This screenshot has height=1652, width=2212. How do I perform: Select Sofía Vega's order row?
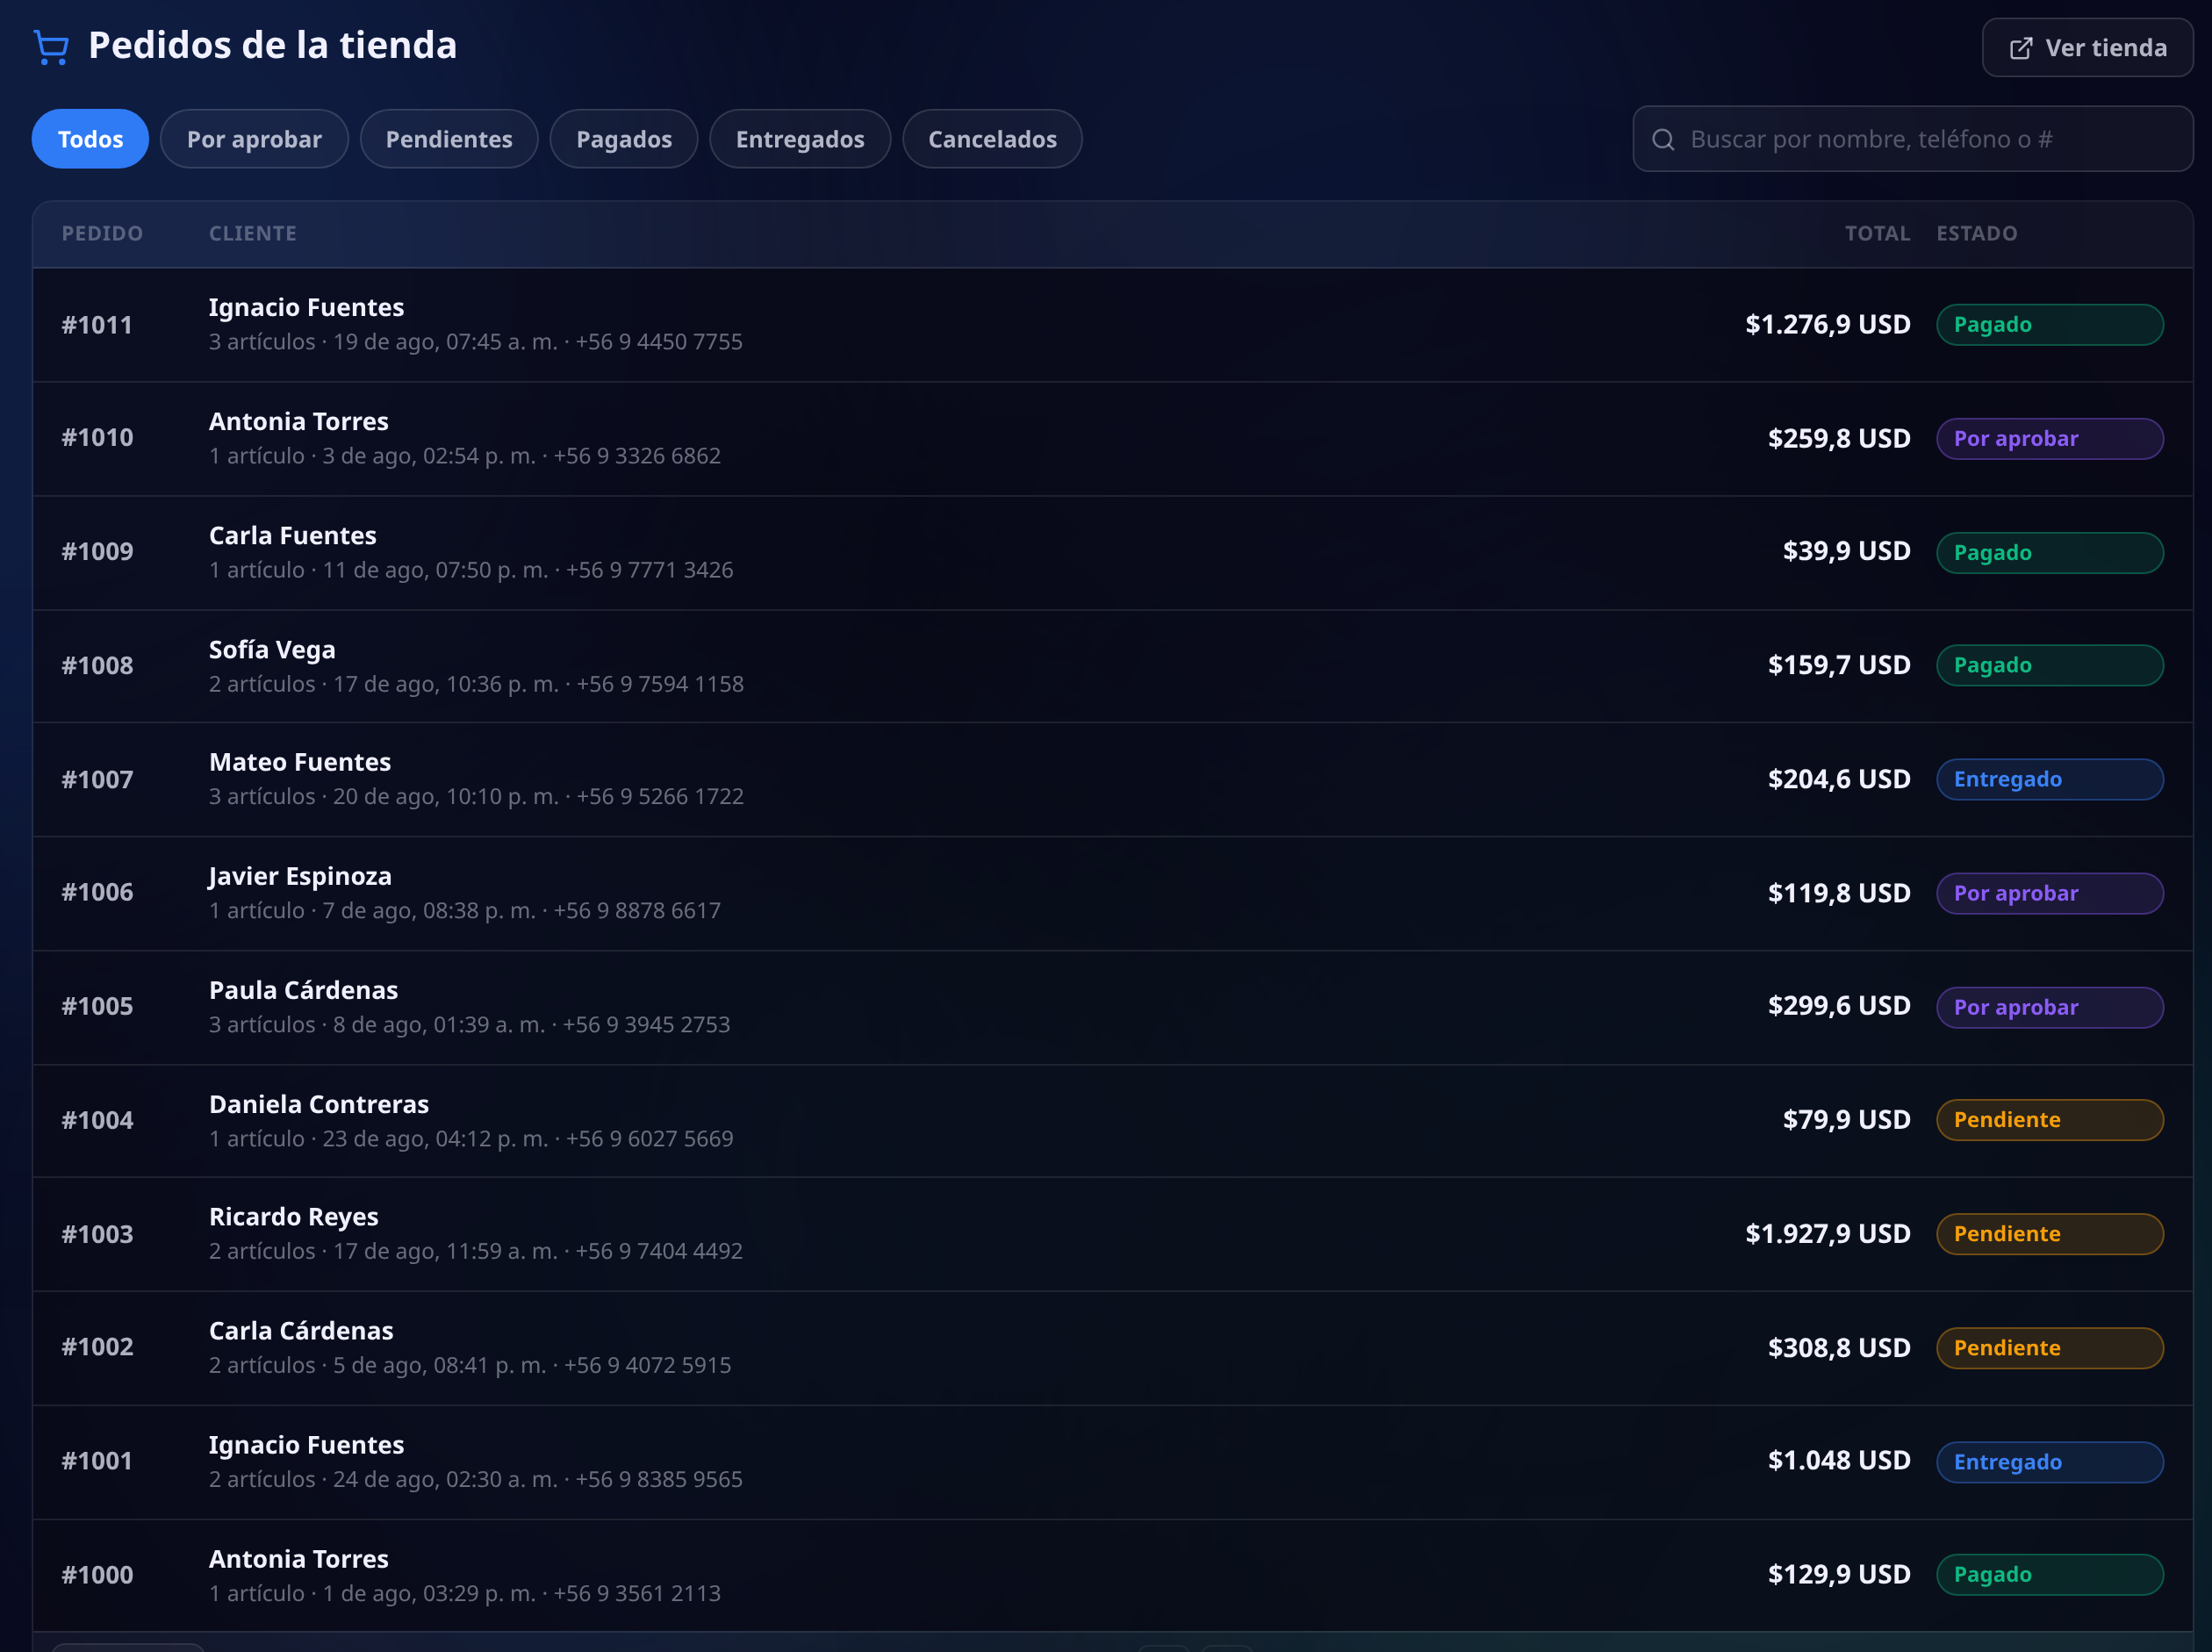tap(1112, 666)
